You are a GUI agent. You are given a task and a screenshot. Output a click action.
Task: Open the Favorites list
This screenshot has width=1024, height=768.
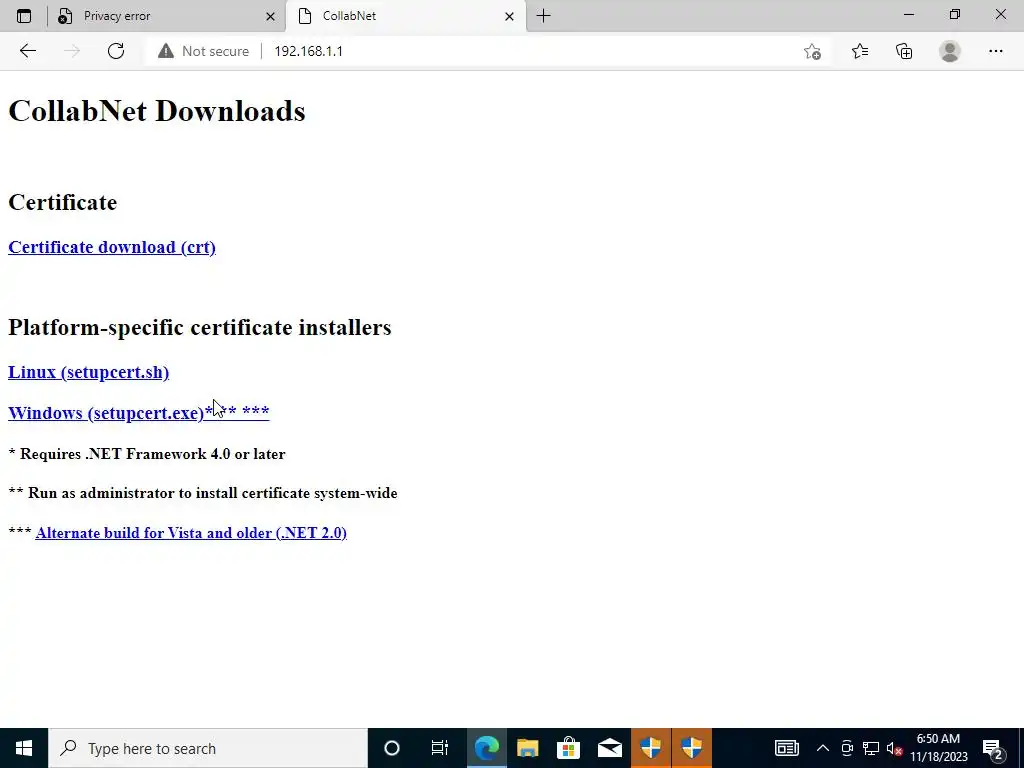point(859,51)
